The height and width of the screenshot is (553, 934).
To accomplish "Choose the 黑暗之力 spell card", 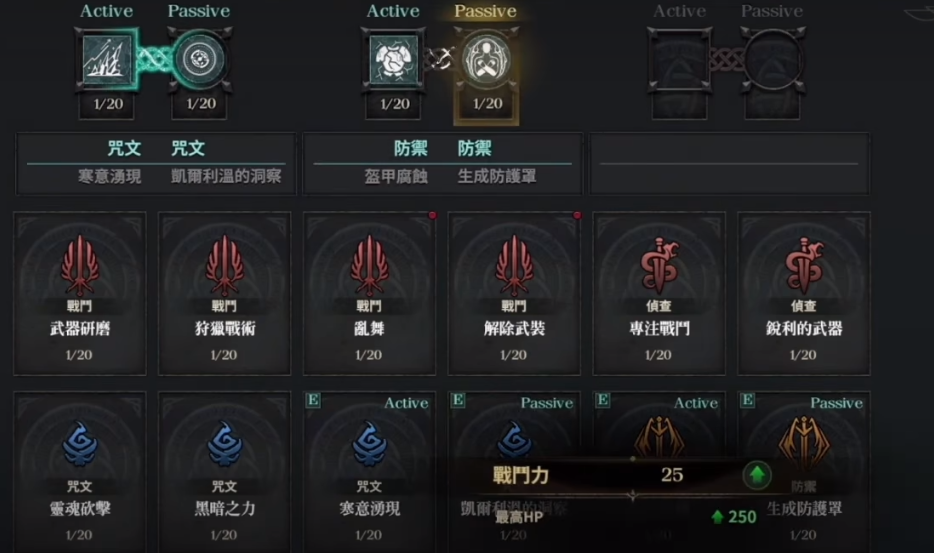I will pos(225,472).
